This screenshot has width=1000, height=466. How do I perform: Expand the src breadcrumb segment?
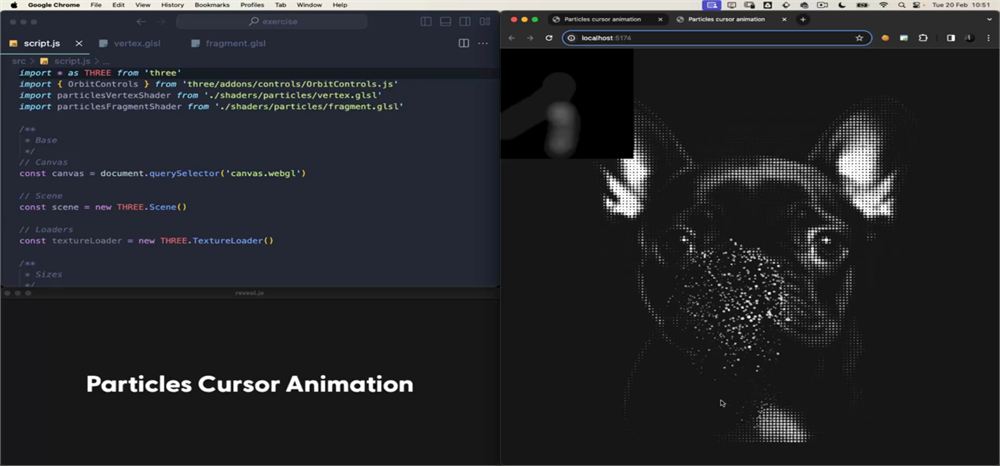coord(18,61)
